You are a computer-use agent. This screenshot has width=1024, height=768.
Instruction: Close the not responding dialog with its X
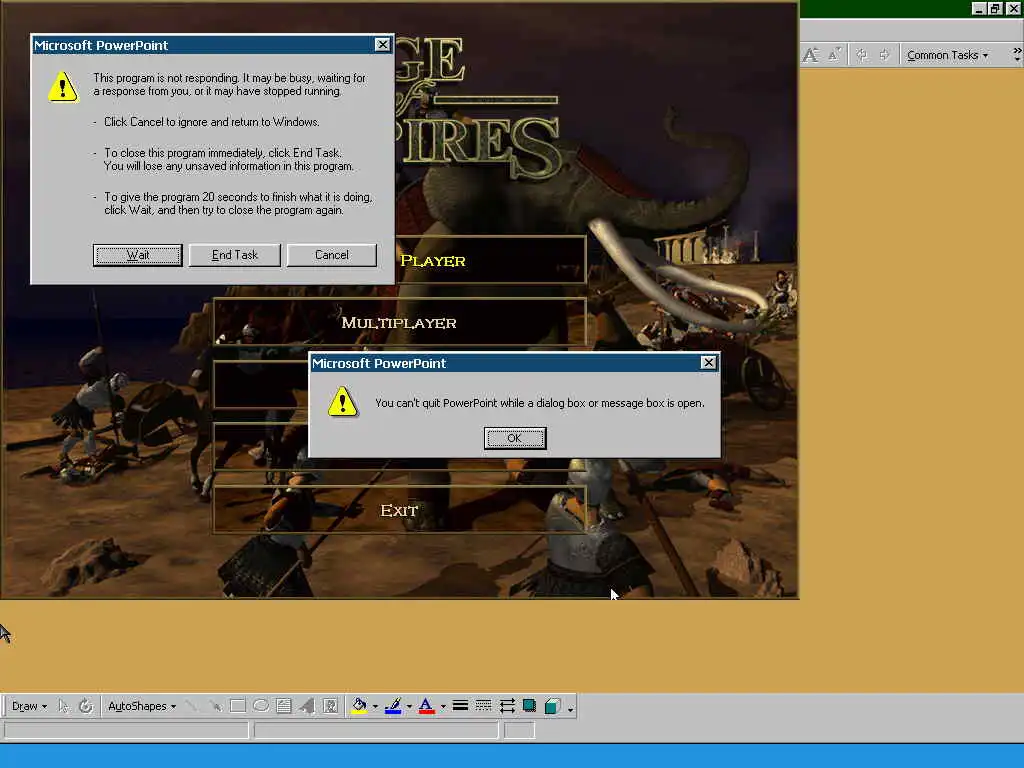383,44
